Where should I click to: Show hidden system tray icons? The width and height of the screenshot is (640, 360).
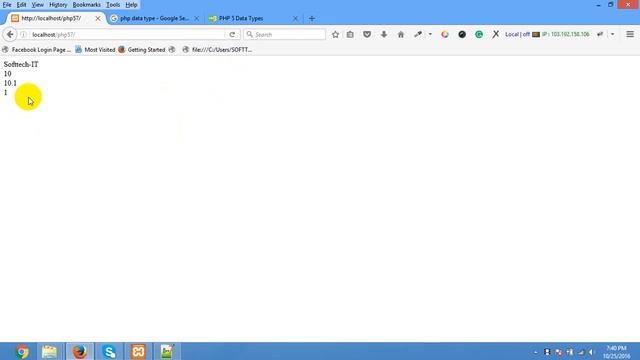tap(536, 352)
